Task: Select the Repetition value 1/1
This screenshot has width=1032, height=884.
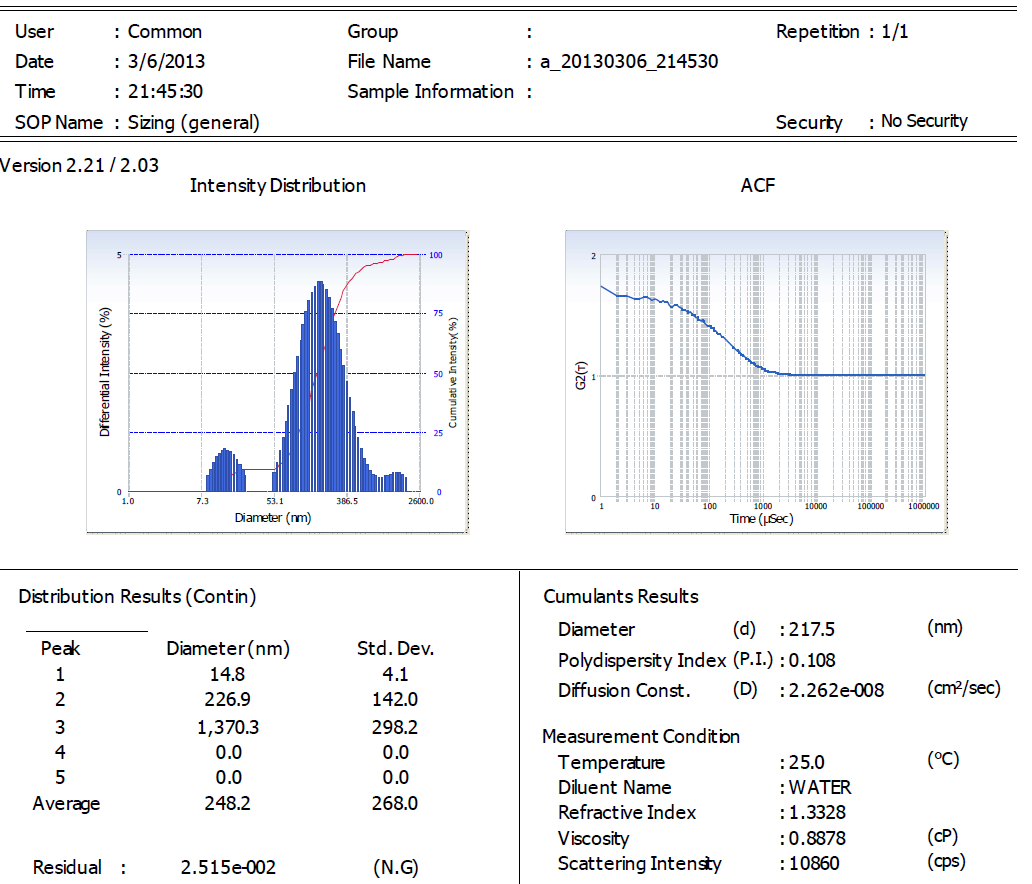Action: click(x=895, y=32)
